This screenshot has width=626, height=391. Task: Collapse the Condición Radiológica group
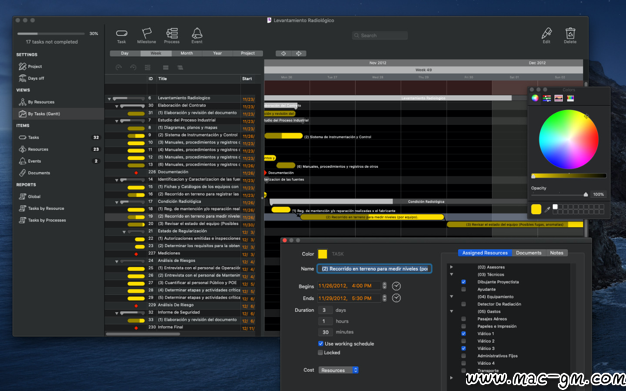[x=117, y=202]
